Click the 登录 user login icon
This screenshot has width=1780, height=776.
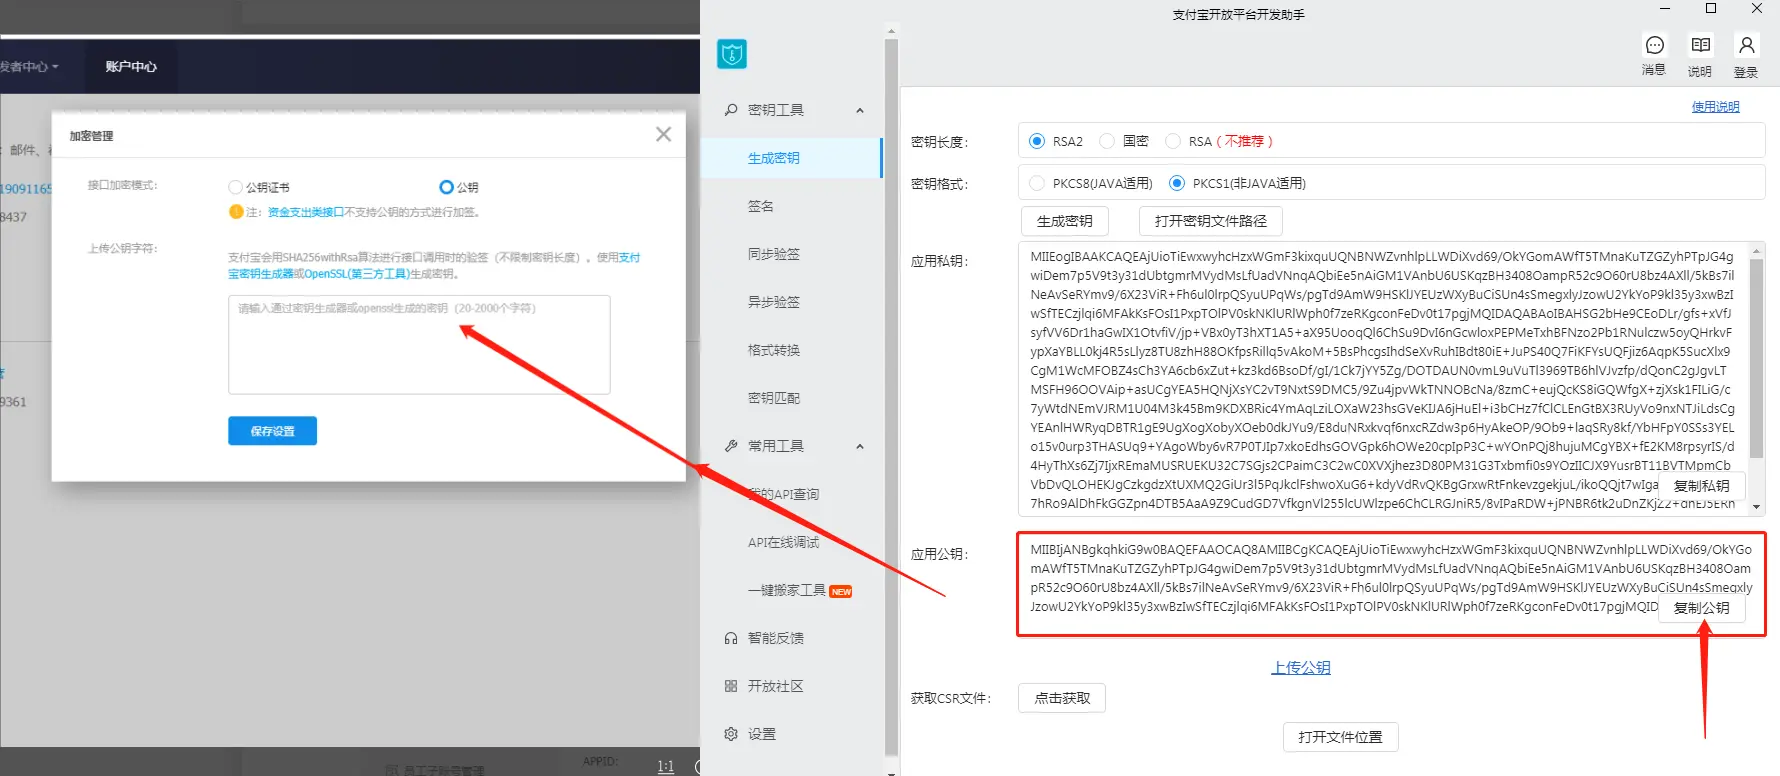1746,46
